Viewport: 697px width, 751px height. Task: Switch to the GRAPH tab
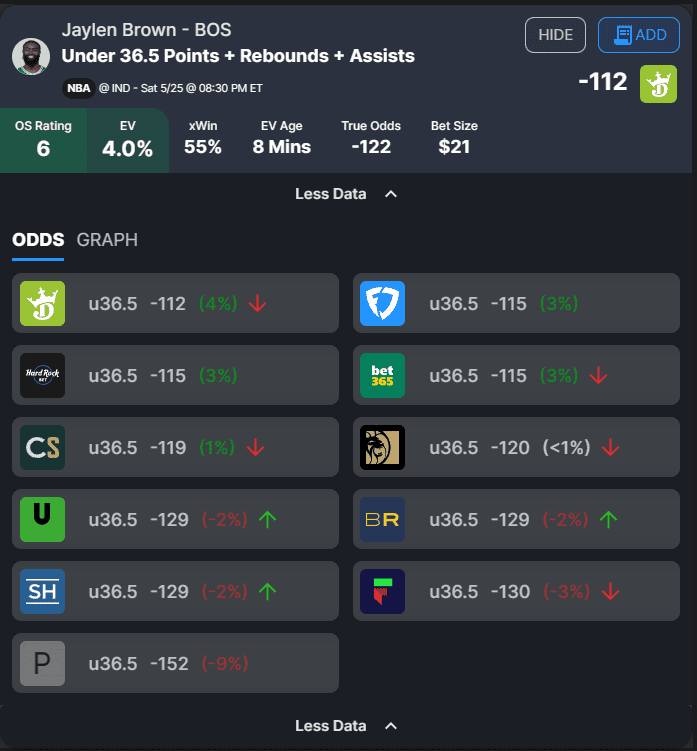107,240
